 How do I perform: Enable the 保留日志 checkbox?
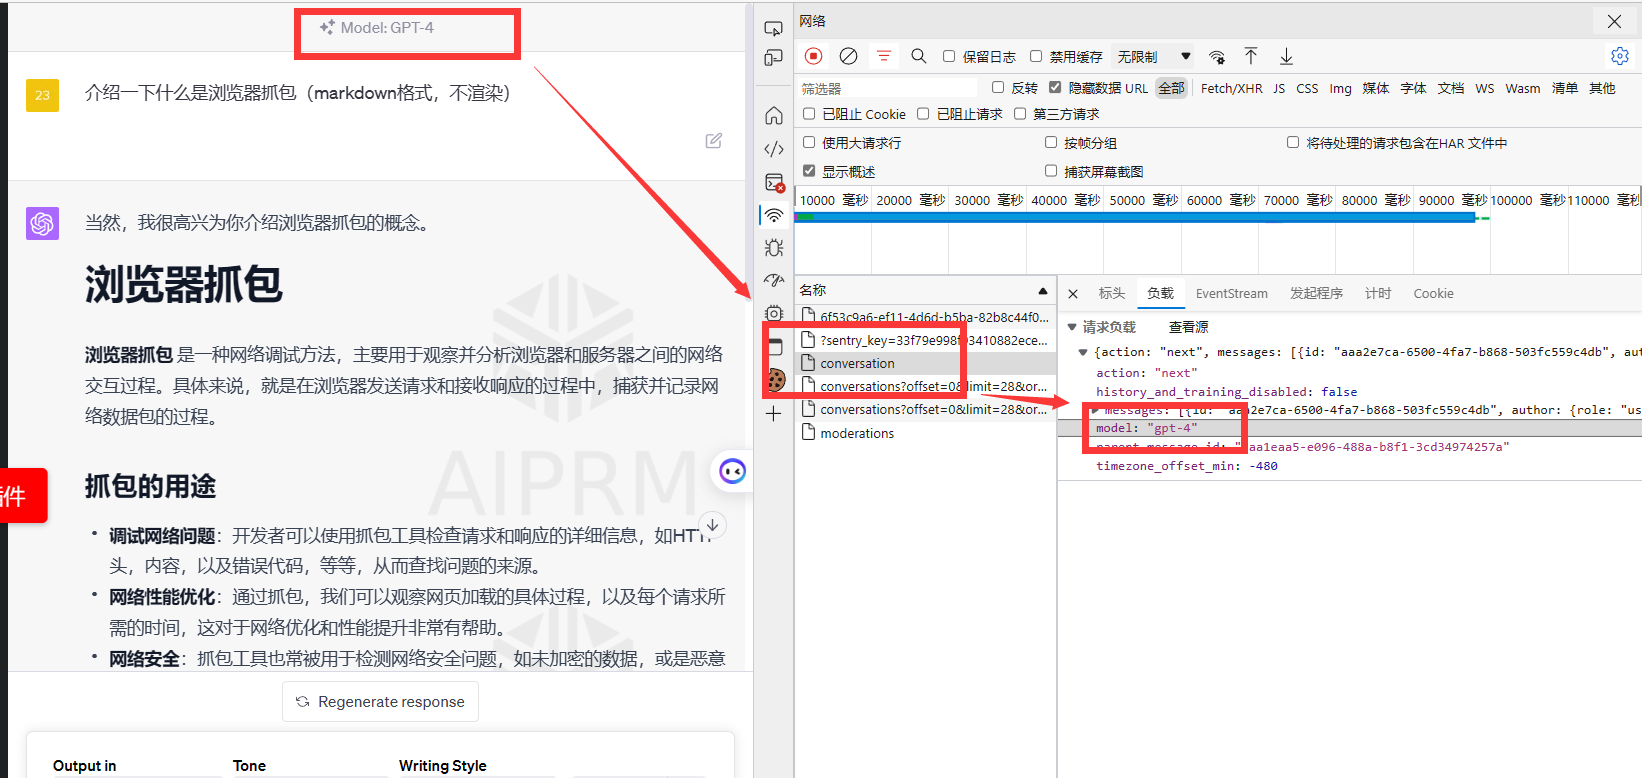tap(949, 56)
